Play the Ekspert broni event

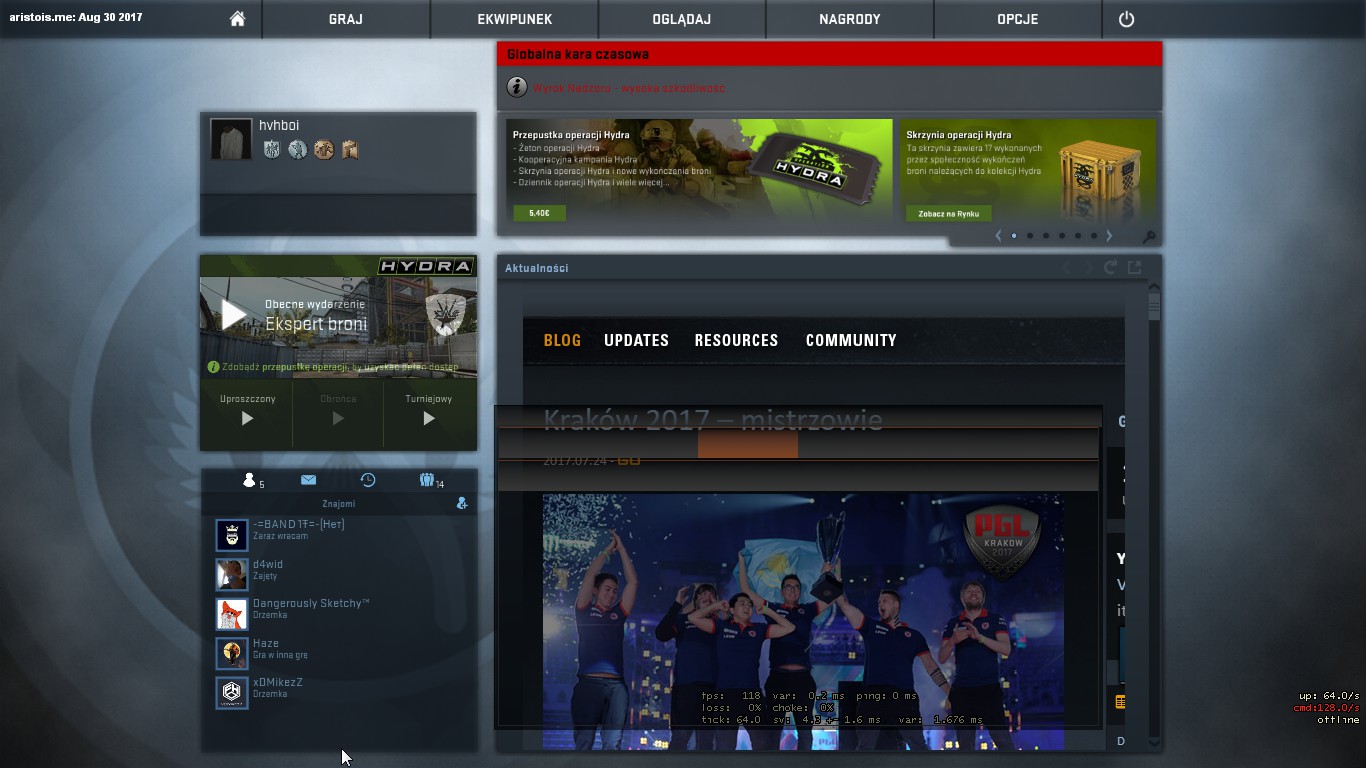click(x=234, y=315)
